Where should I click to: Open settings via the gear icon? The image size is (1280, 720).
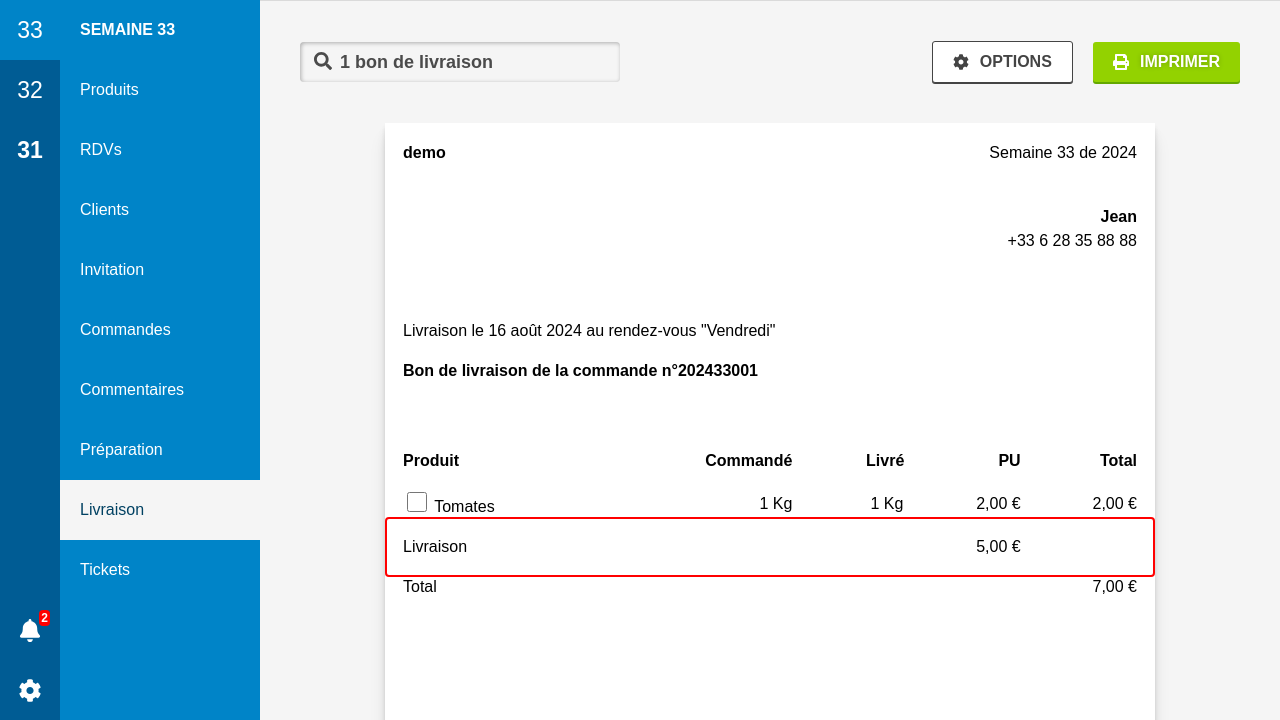[x=30, y=690]
